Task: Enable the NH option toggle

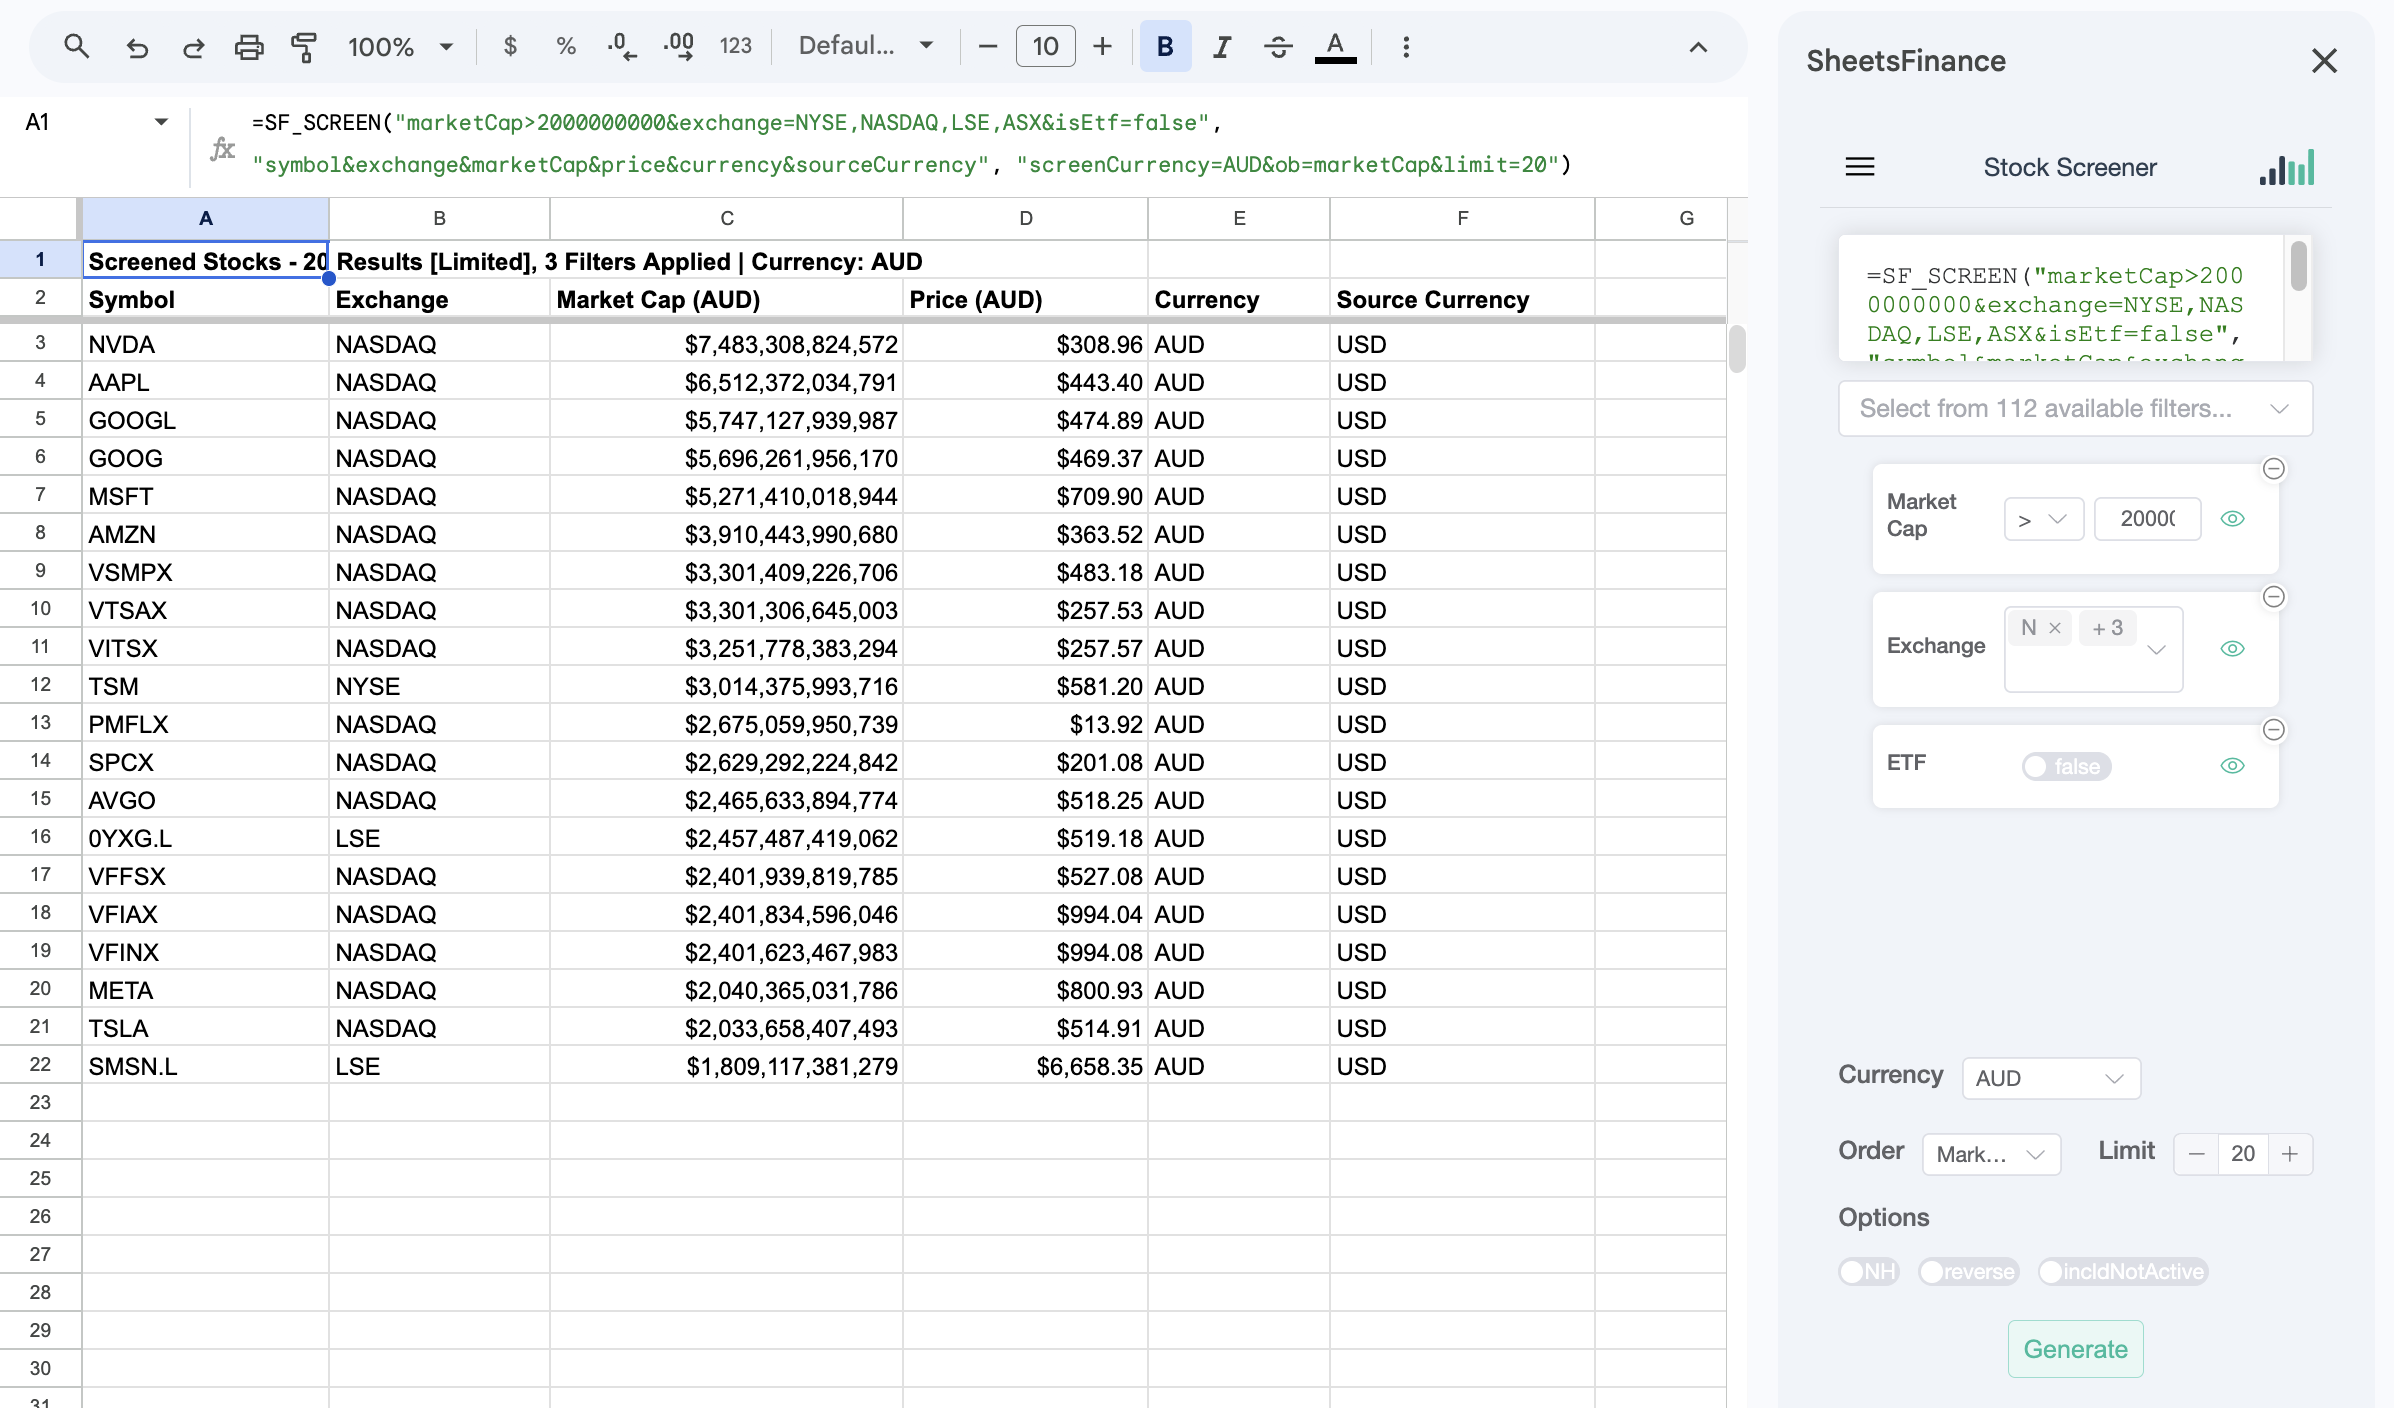Action: [x=1868, y=1271]
